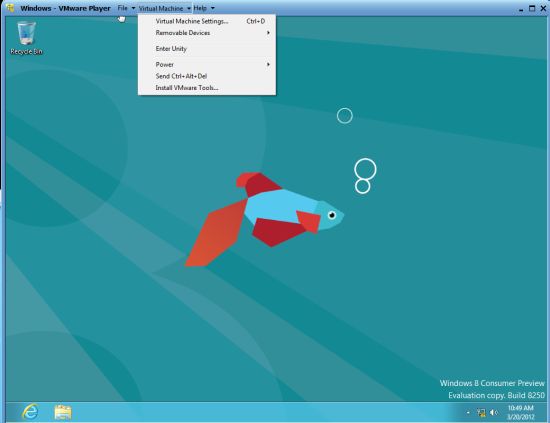Open the Help menu
Viewport: 550px width, 423px height.
200,8
